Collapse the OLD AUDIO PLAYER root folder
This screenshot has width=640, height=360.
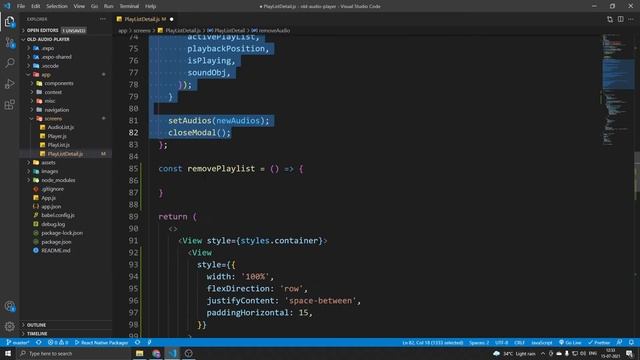pyautogui.click(x=66, y=39)
